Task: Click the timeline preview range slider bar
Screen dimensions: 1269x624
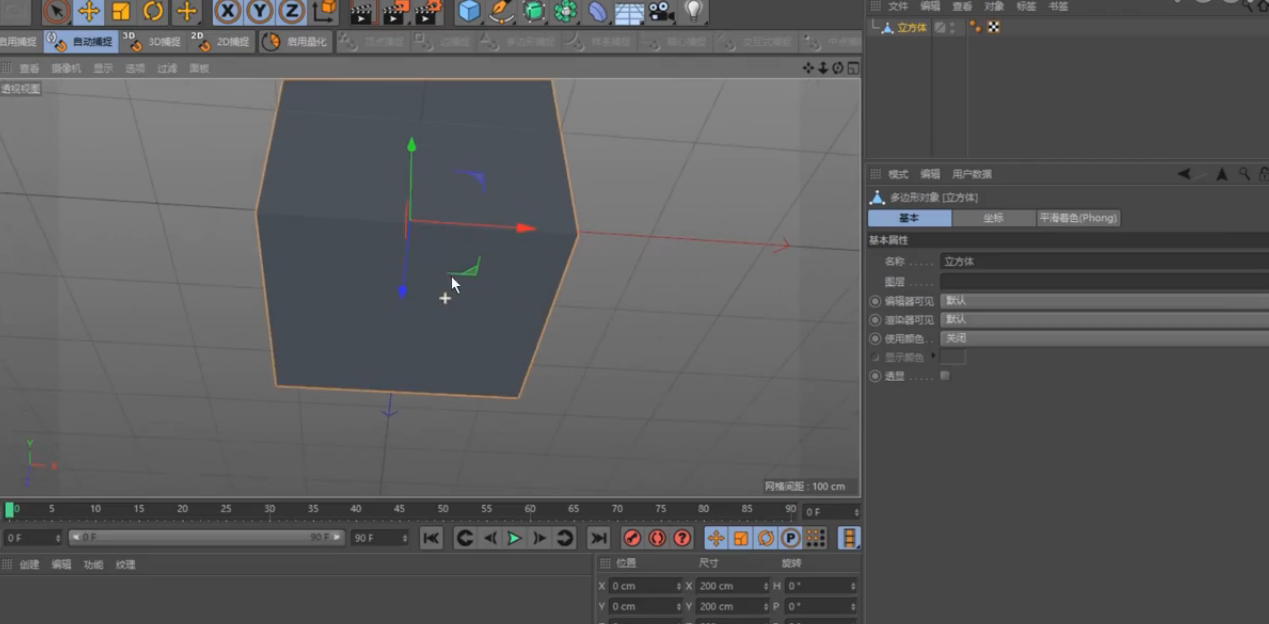Action: coord(206,537)
